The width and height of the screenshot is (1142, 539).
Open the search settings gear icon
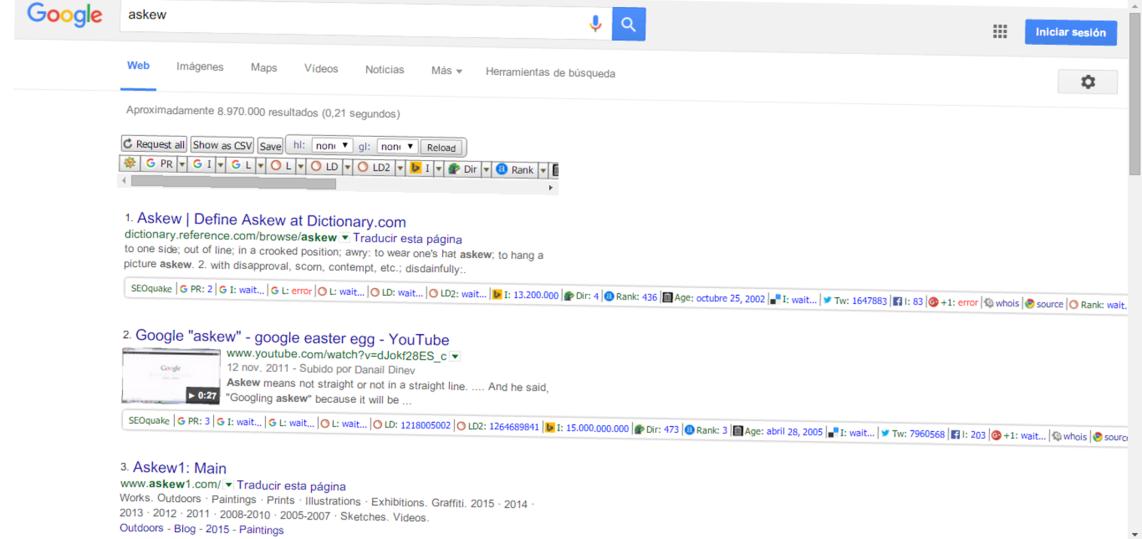coord(1087,82)
